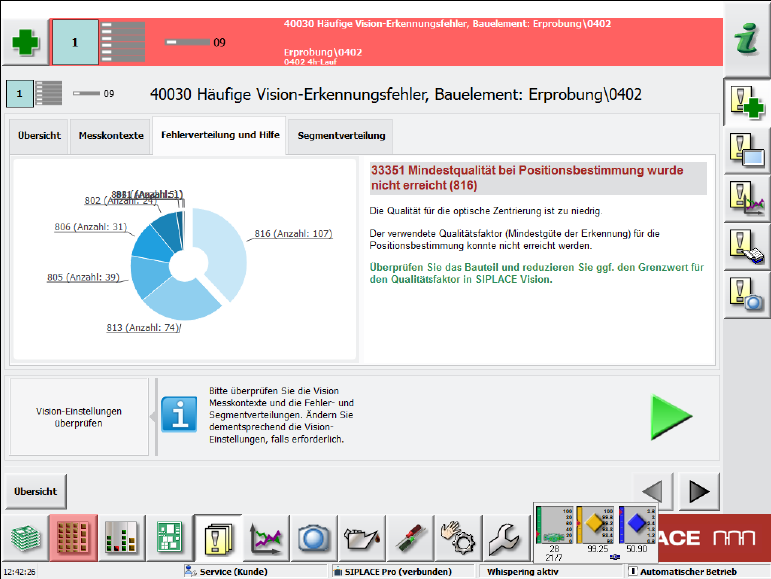Image resolution: width=771 pixels, height=579 pixels.
Task: Switch to Messkontexte tab
Action: click(111, 136)
